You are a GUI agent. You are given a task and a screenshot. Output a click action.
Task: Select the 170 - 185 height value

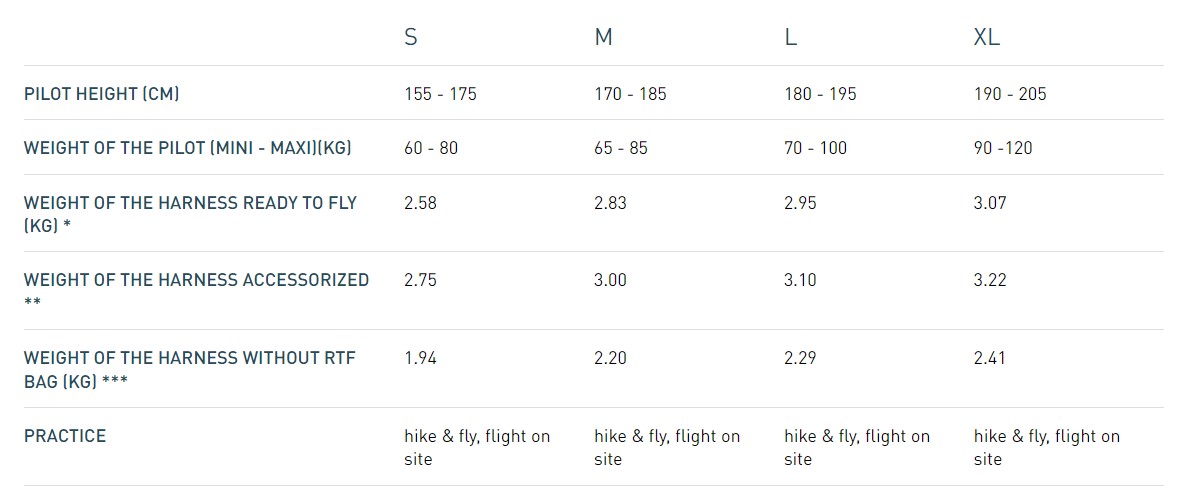tap(630, 94)
